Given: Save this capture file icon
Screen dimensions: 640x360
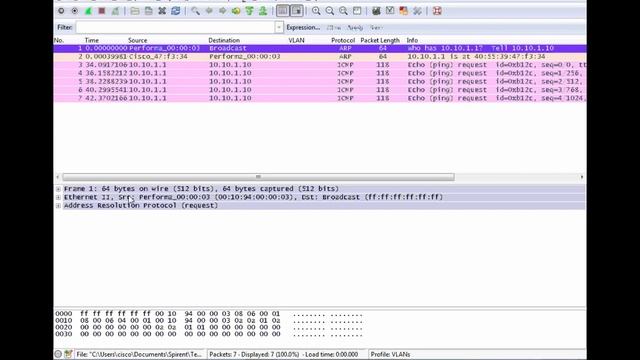Looking at the screenshot, I should [x=149, y=11].
